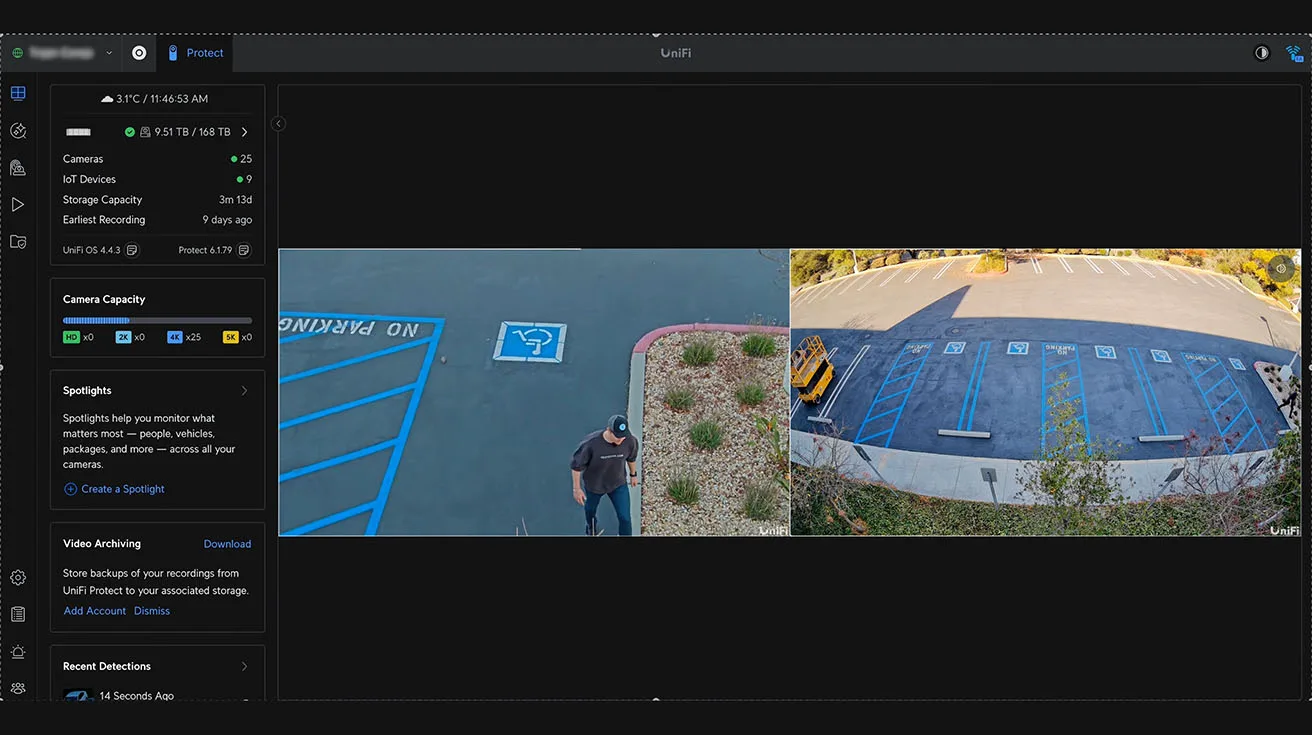Viewport: 1312px width, 735px height.
Task: Open the alarm siren icon in sidebar
Action: click(18, 652)
